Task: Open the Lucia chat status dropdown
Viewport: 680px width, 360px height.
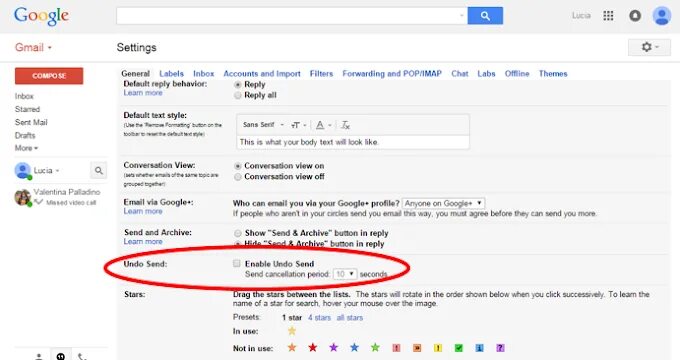Action: click(x=46, y=170)
